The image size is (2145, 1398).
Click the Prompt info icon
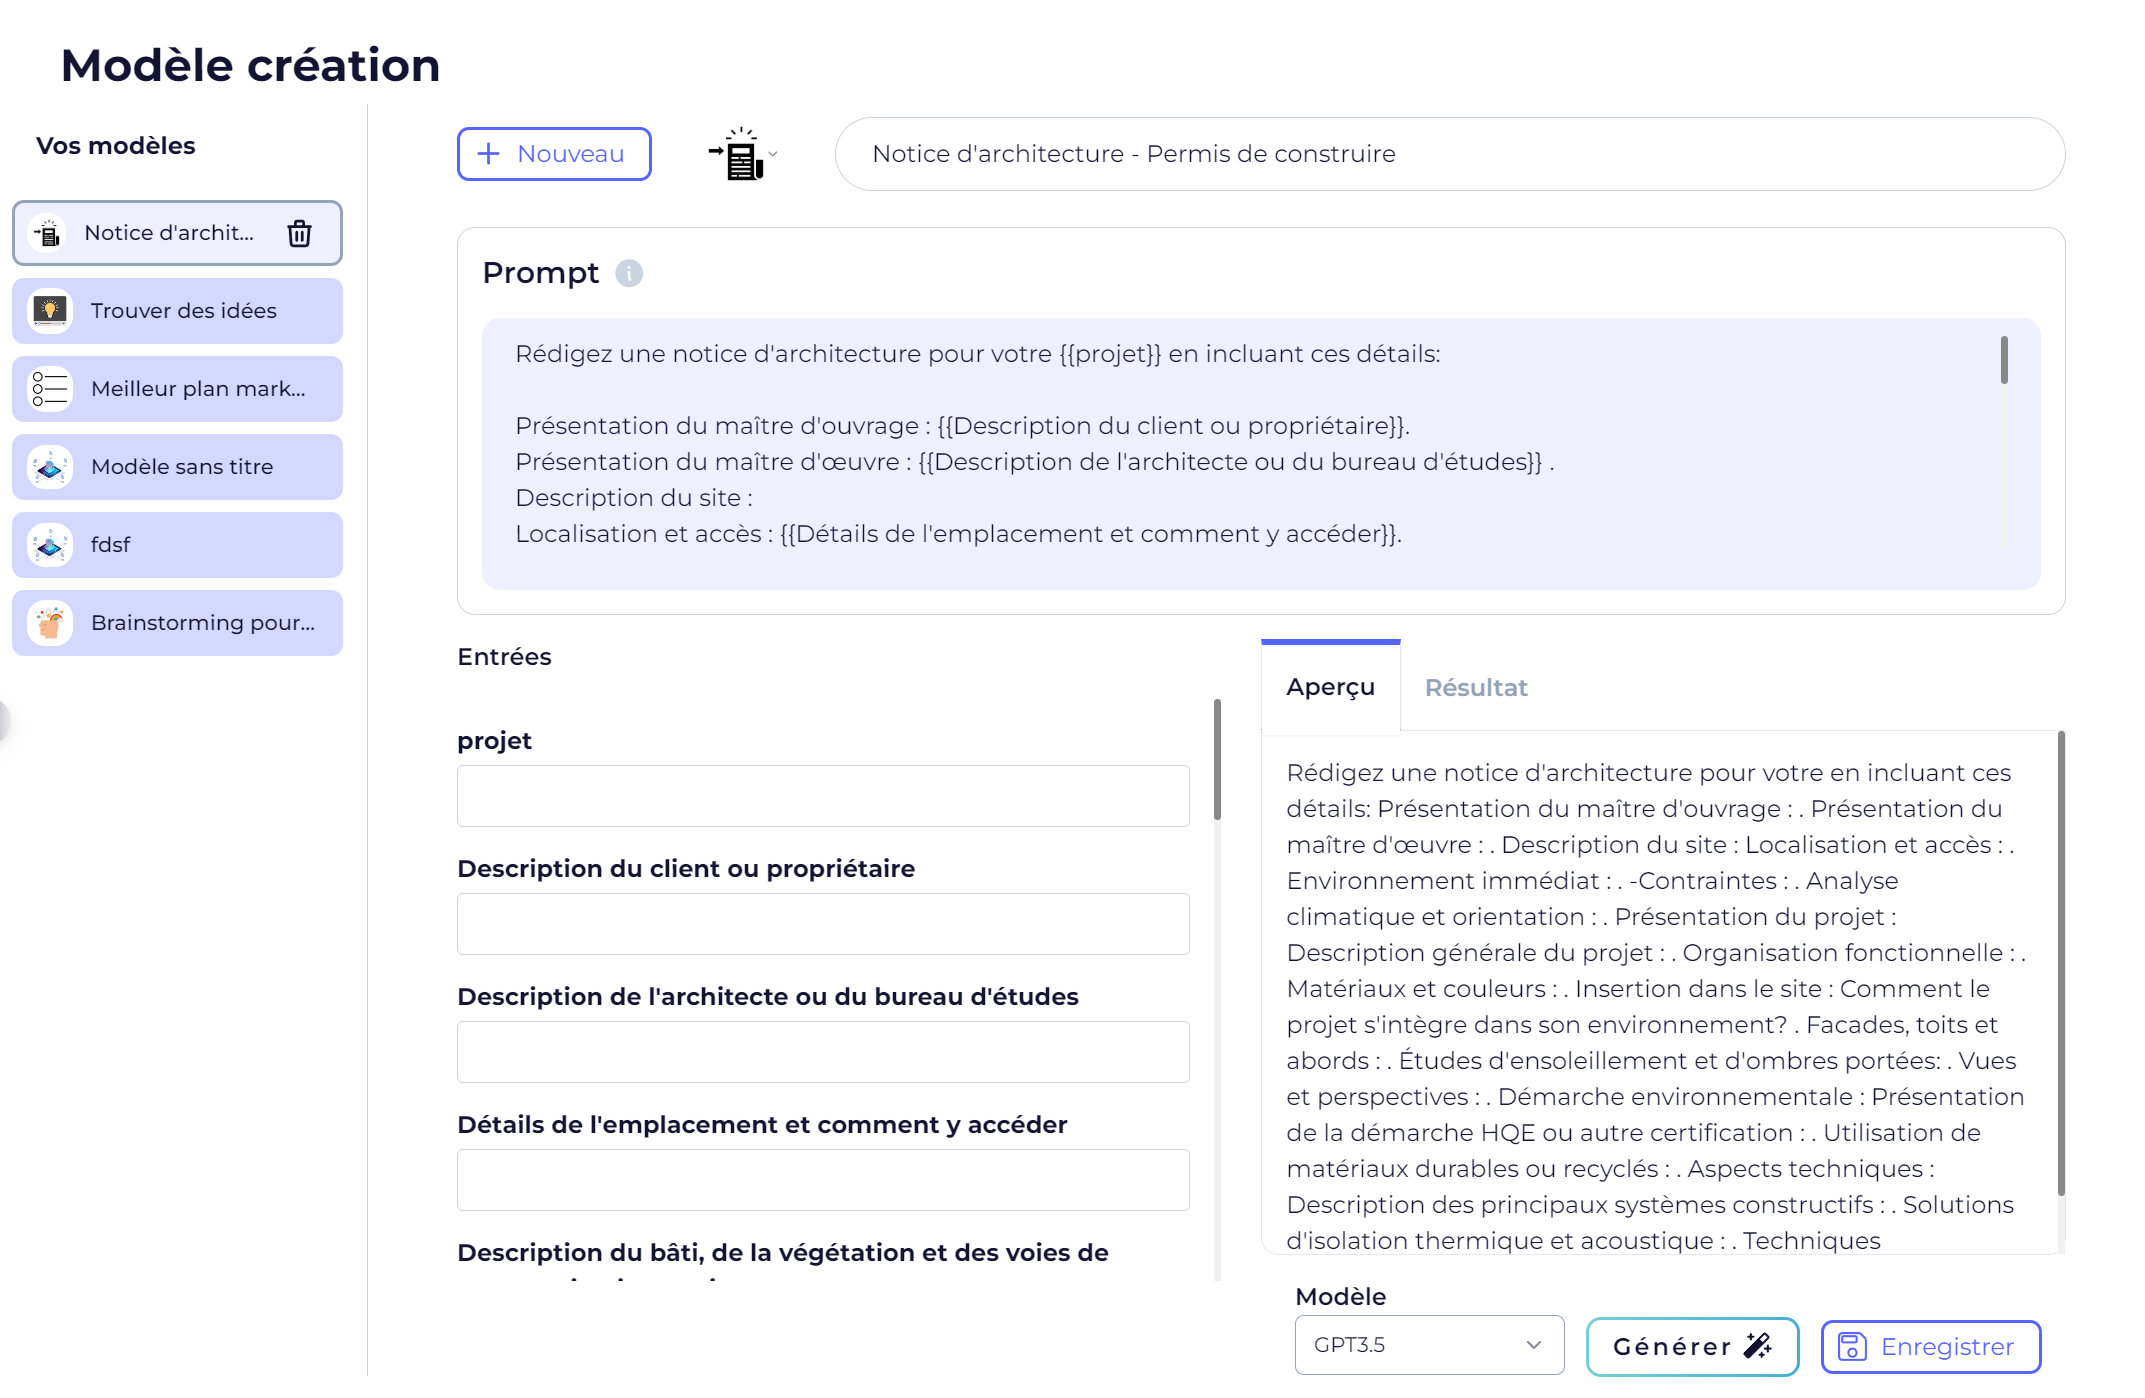coord(628,273)
